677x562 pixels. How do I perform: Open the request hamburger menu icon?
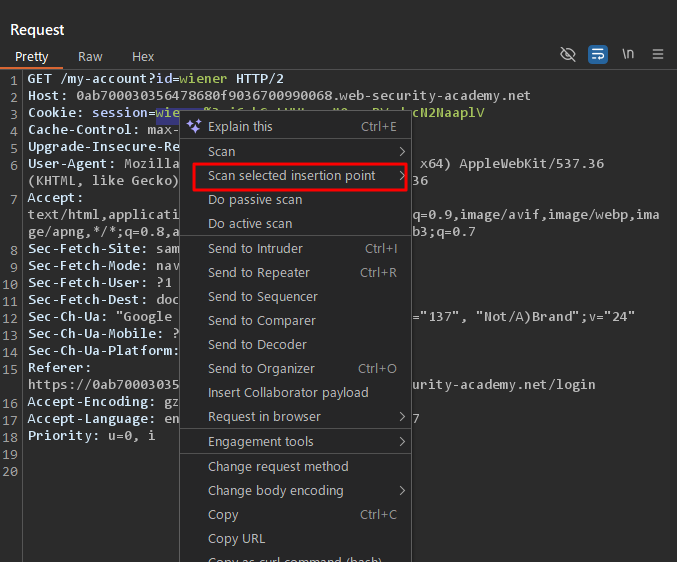point(658,54)
